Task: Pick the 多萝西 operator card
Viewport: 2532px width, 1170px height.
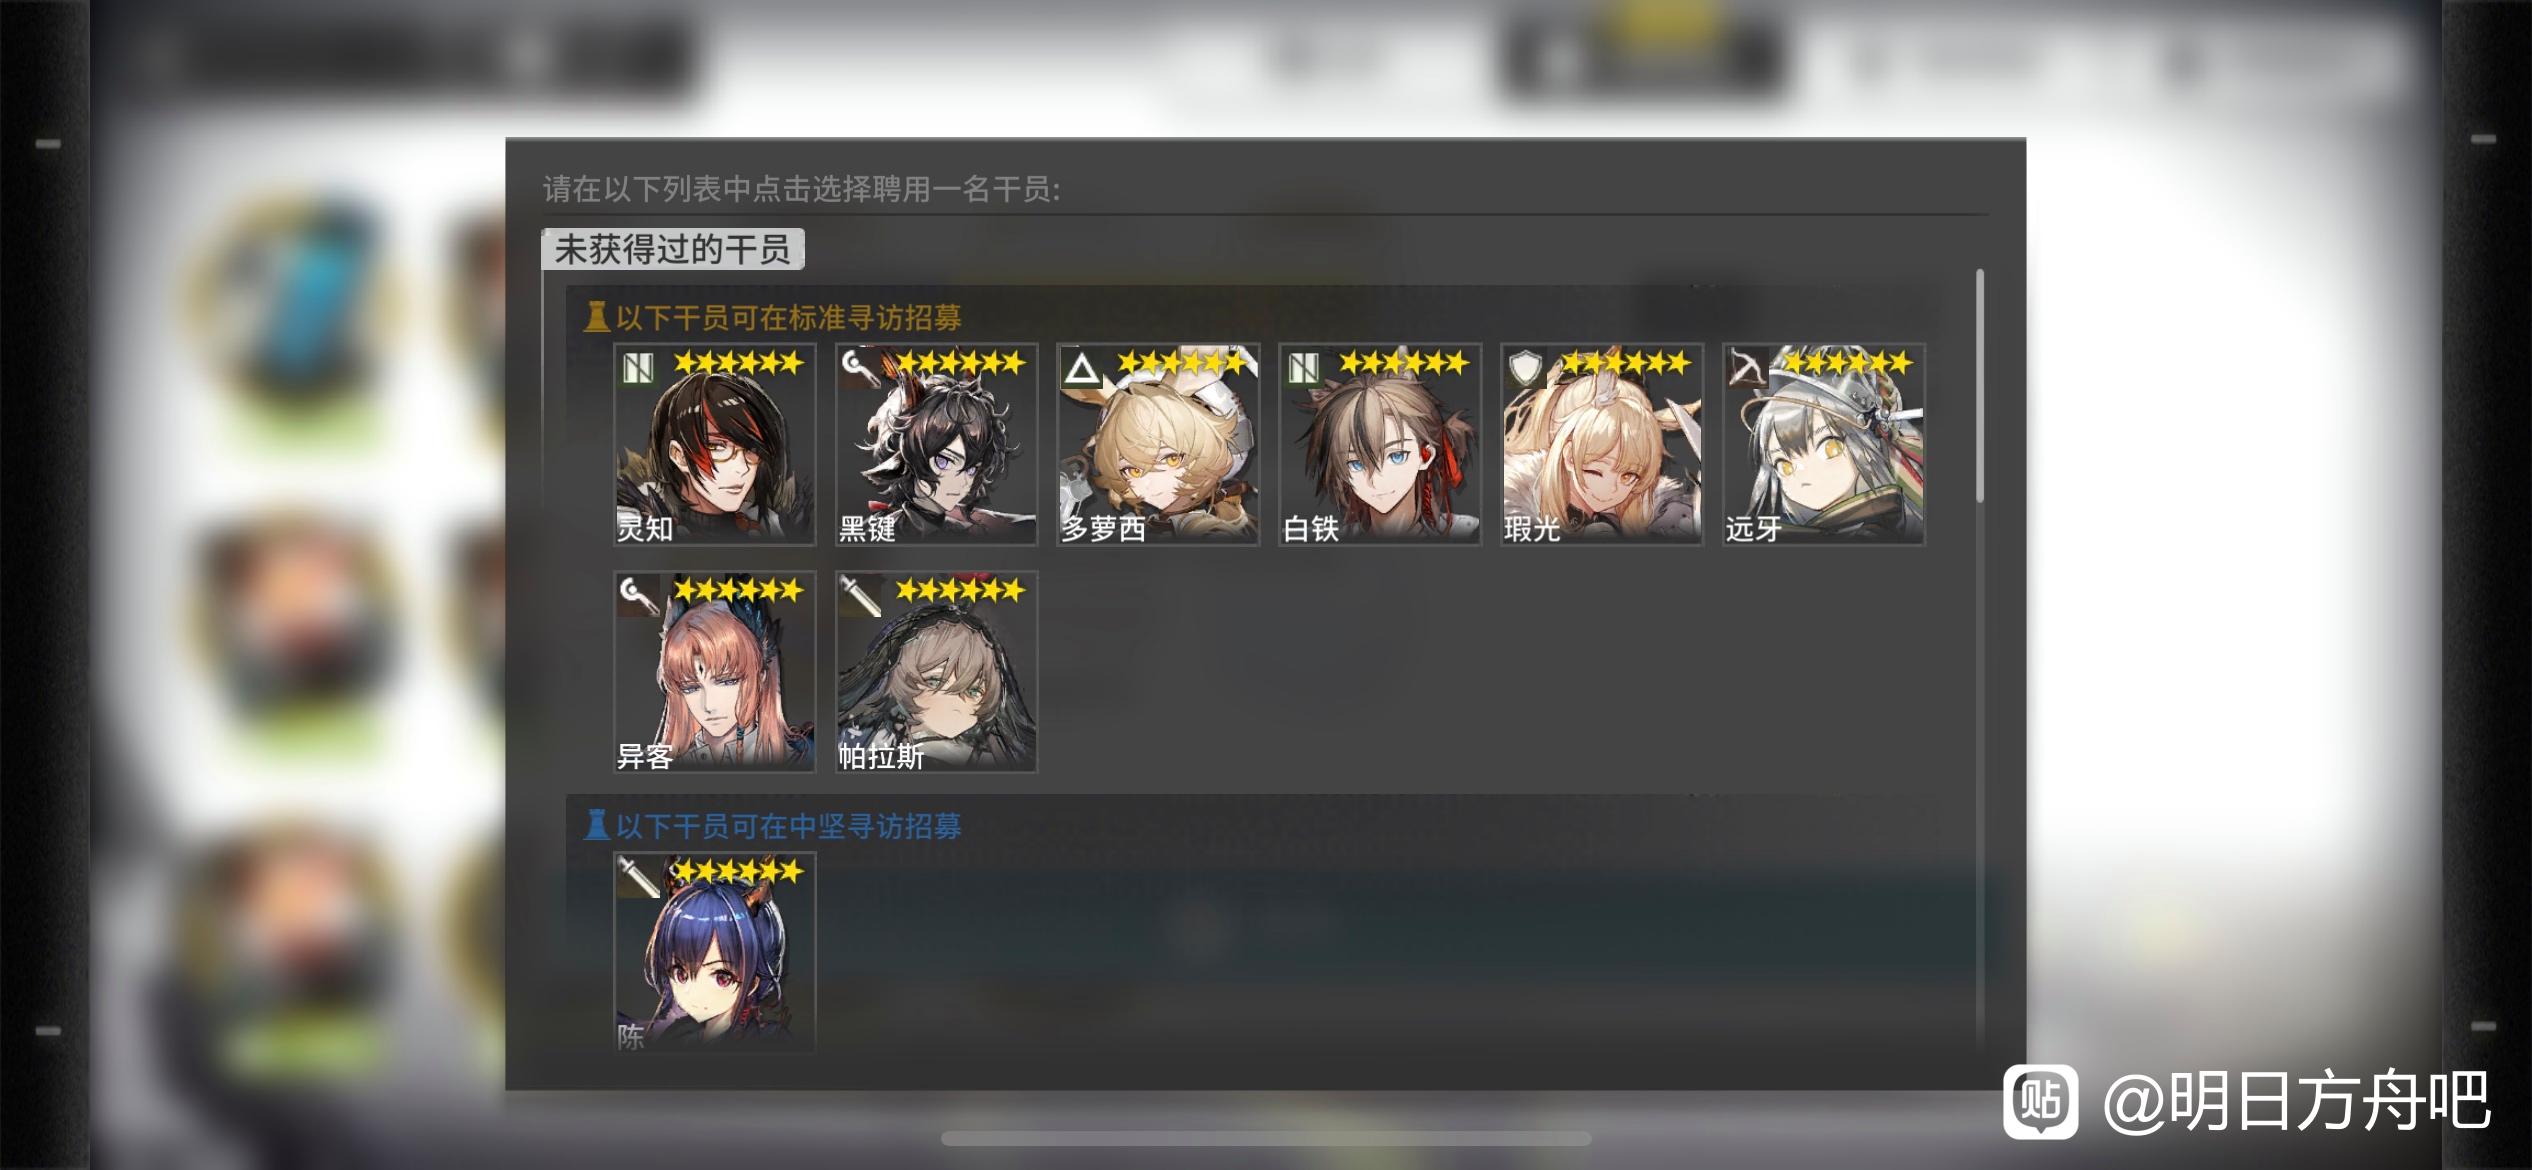Action: [1158, 445]
